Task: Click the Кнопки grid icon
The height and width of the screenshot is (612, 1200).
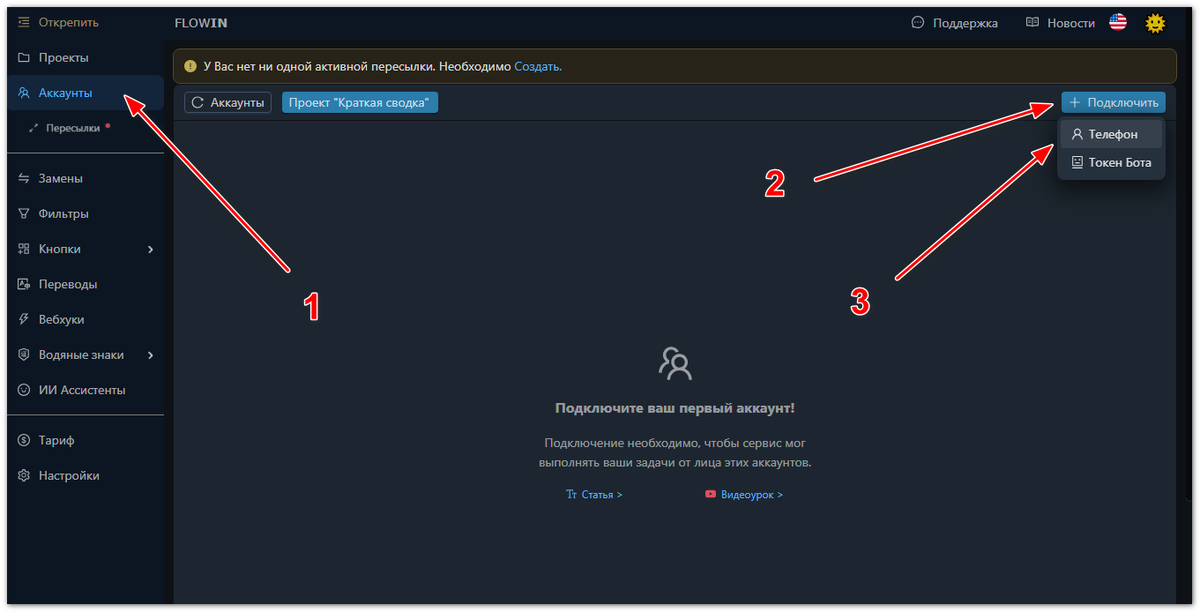Action: (24, 249)
